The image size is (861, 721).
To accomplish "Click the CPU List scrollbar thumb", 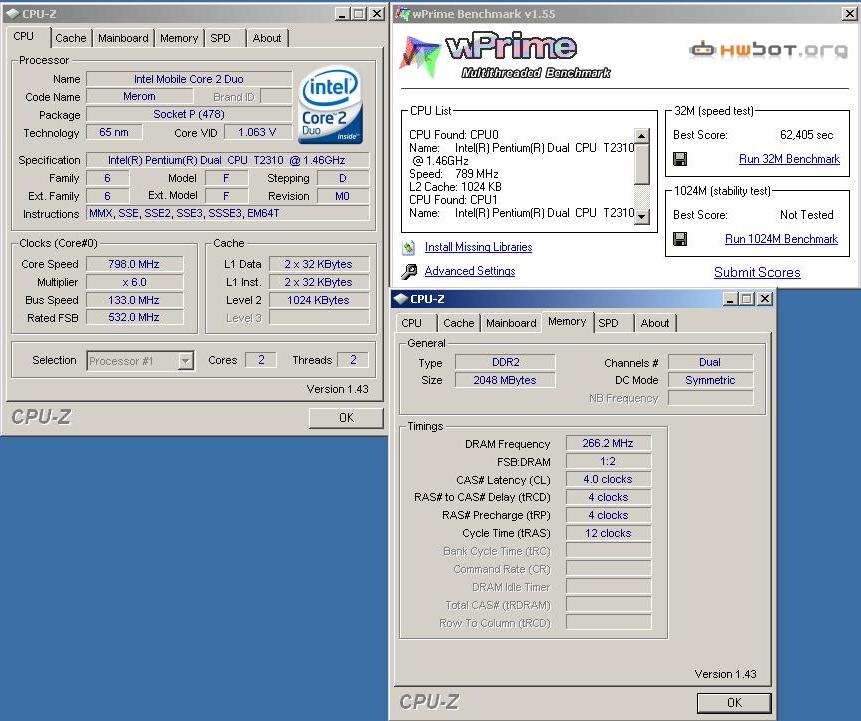I will [x=641, y=164].
